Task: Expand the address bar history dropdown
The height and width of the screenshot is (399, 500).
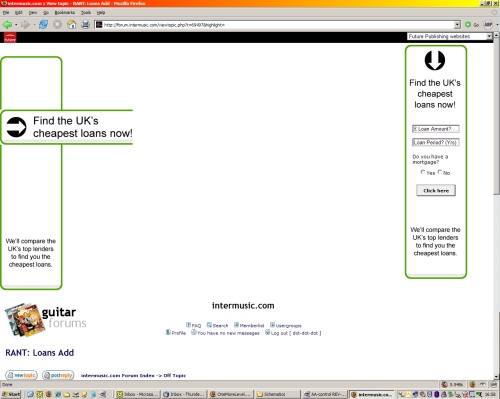Action: click(x=457, y=25)
